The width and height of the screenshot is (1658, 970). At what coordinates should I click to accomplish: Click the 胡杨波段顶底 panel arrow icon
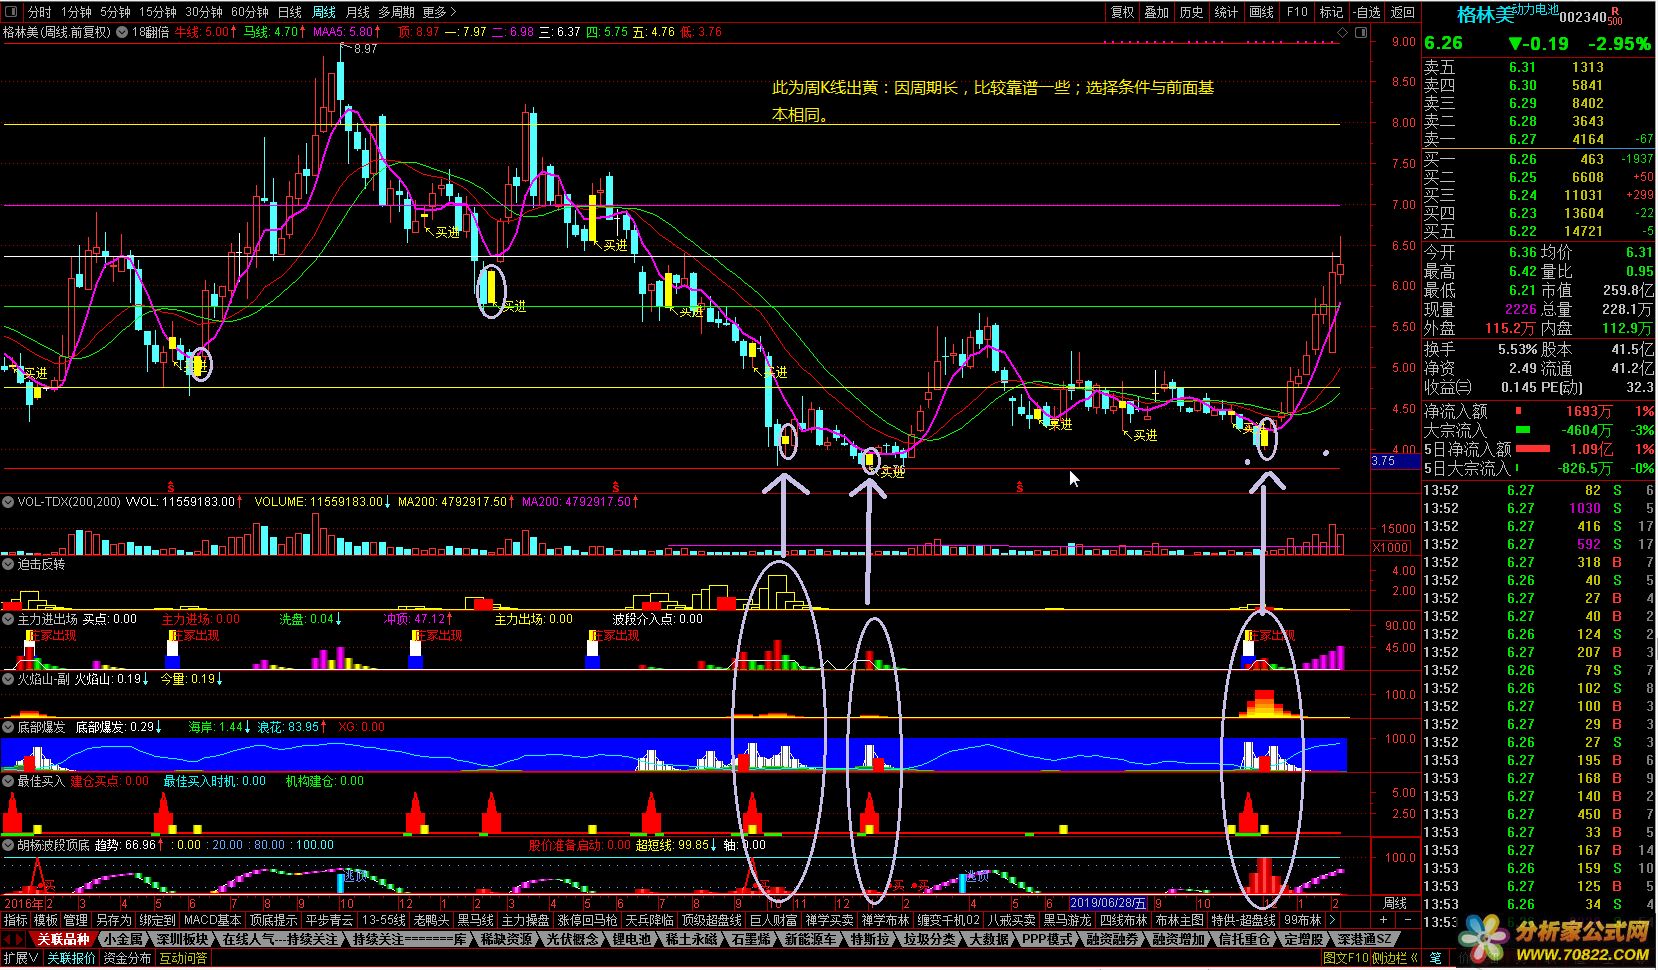click(x=9, y=845)
